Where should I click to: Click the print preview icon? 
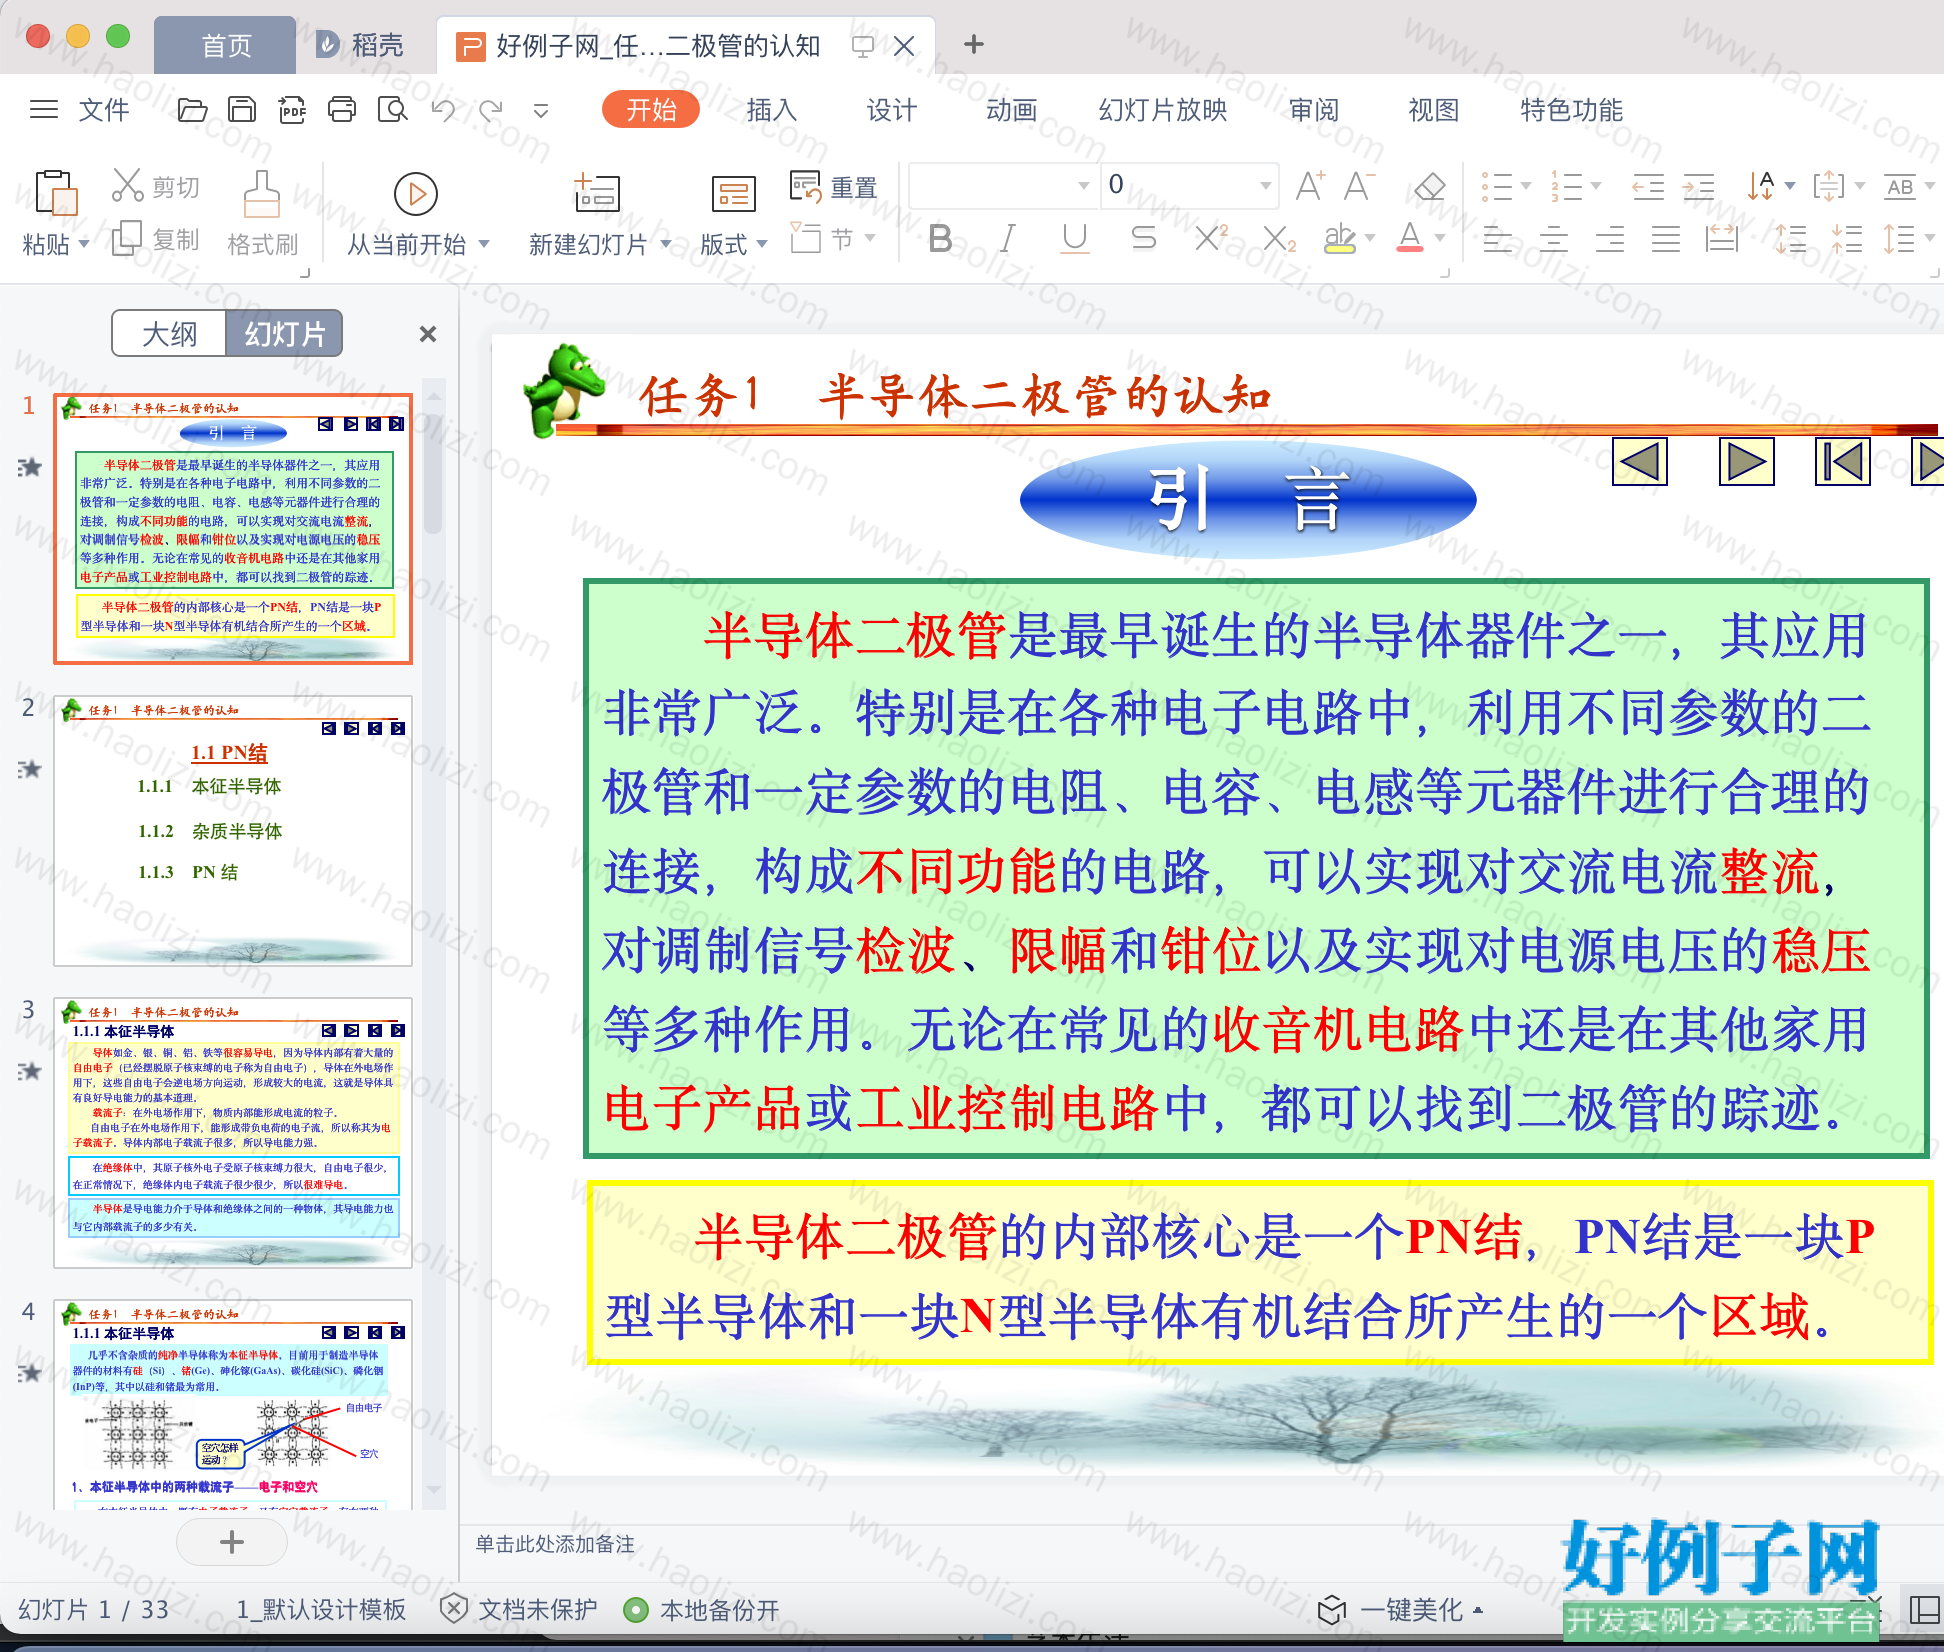(393, 110)
